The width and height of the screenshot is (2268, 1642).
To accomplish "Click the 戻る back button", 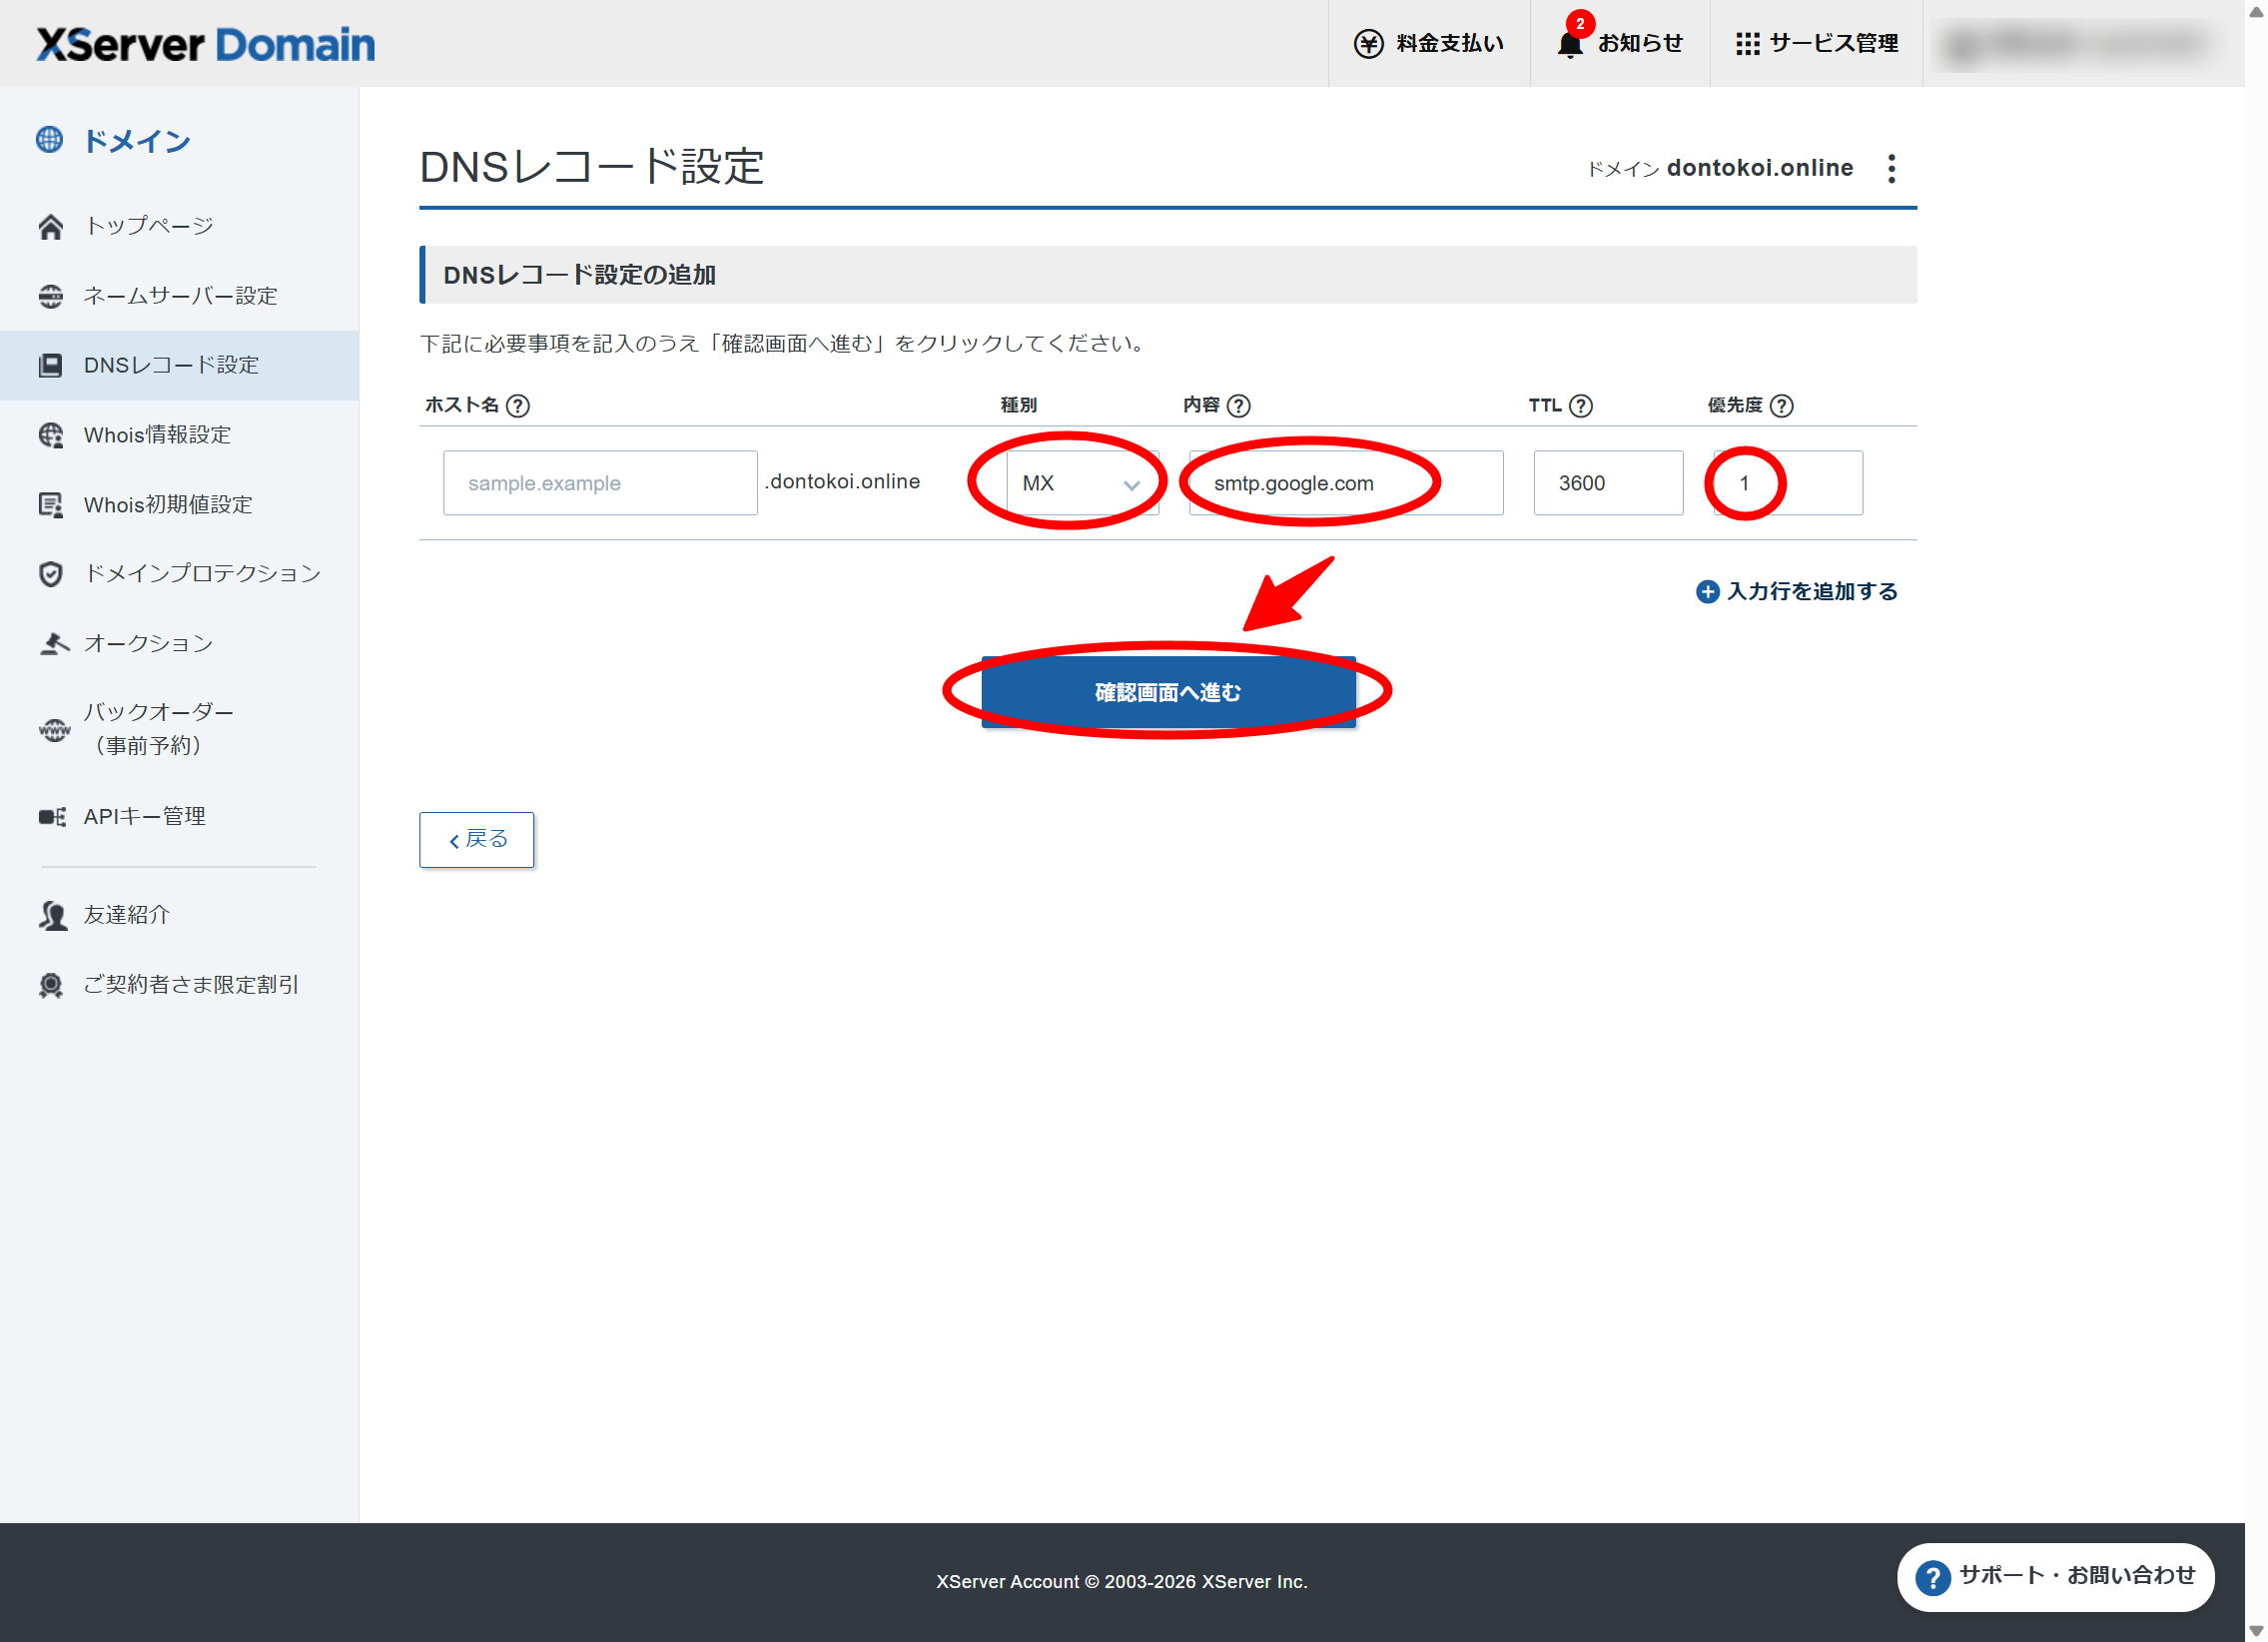I will click(x=477, y=840).
